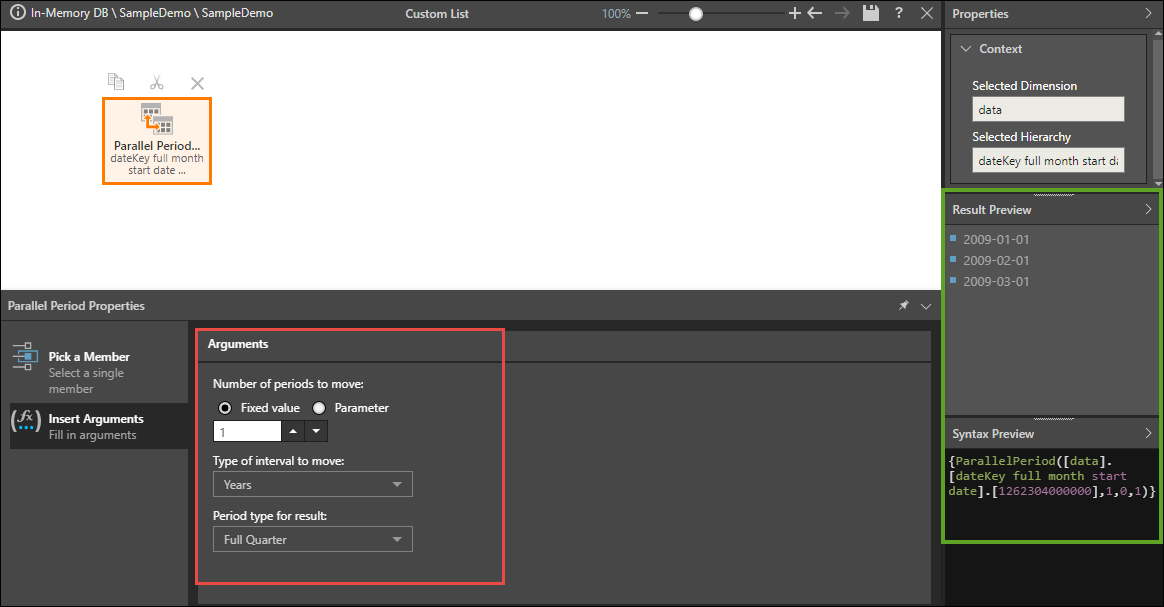This screenshot has height=607, width=1164.
Task: Cut the node with scissors icon
Action: pos(157,82)
